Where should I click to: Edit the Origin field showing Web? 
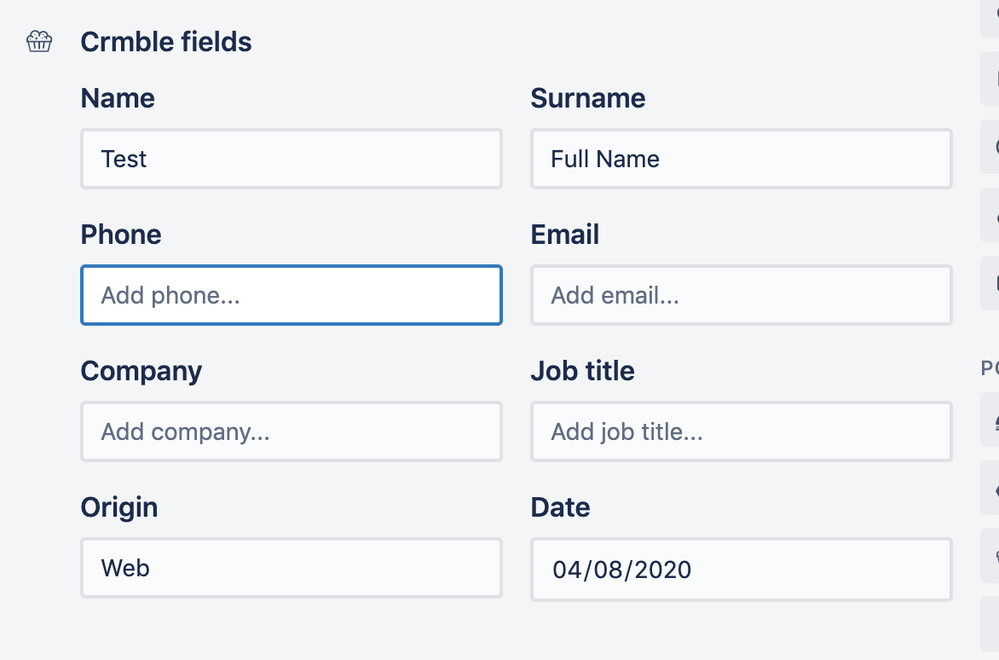pyautogui.click(x=291, y=568)
